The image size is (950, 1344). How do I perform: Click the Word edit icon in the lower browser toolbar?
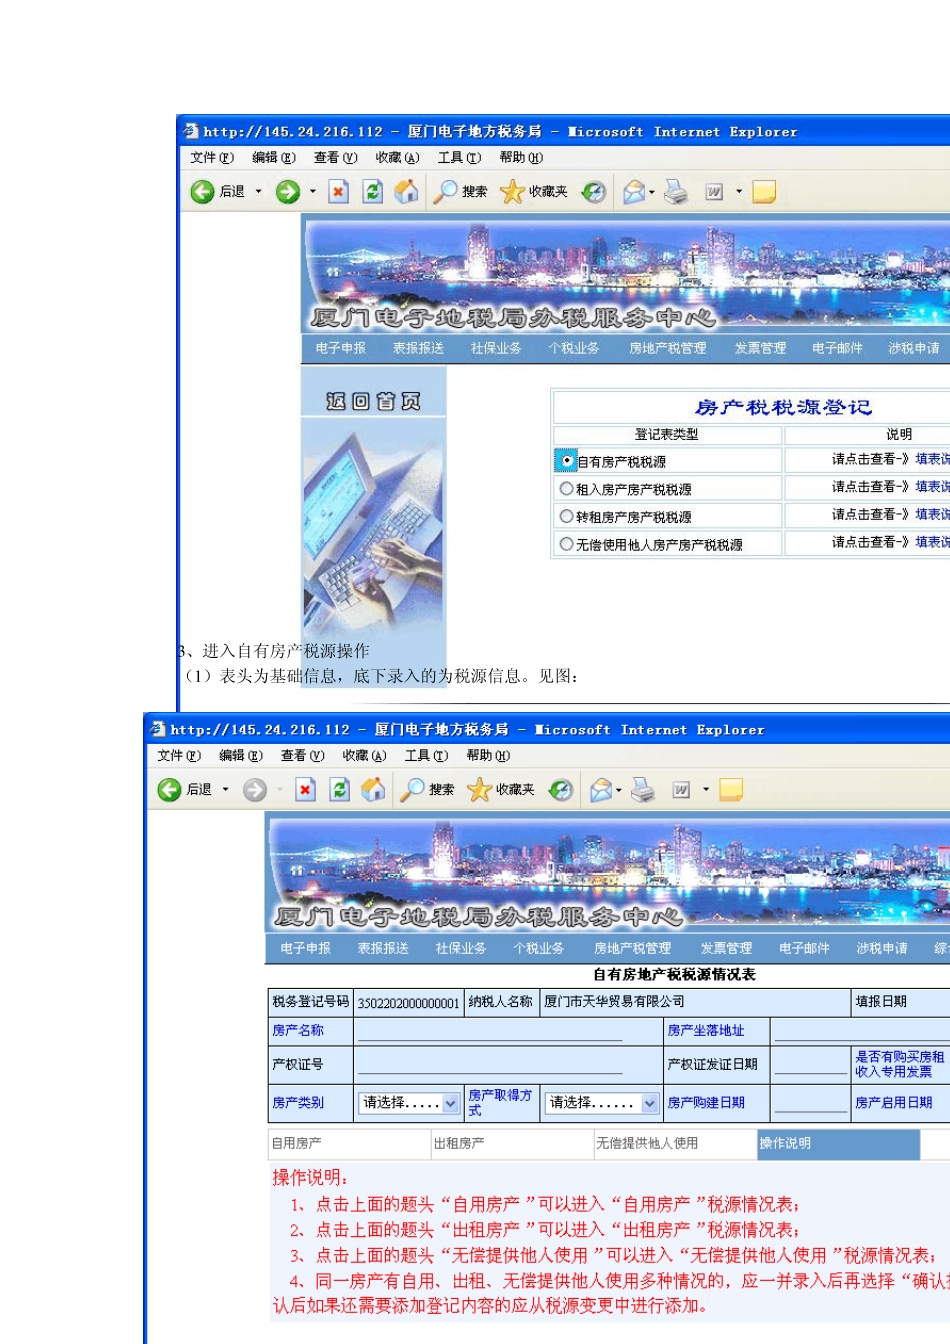coord(681,790)
